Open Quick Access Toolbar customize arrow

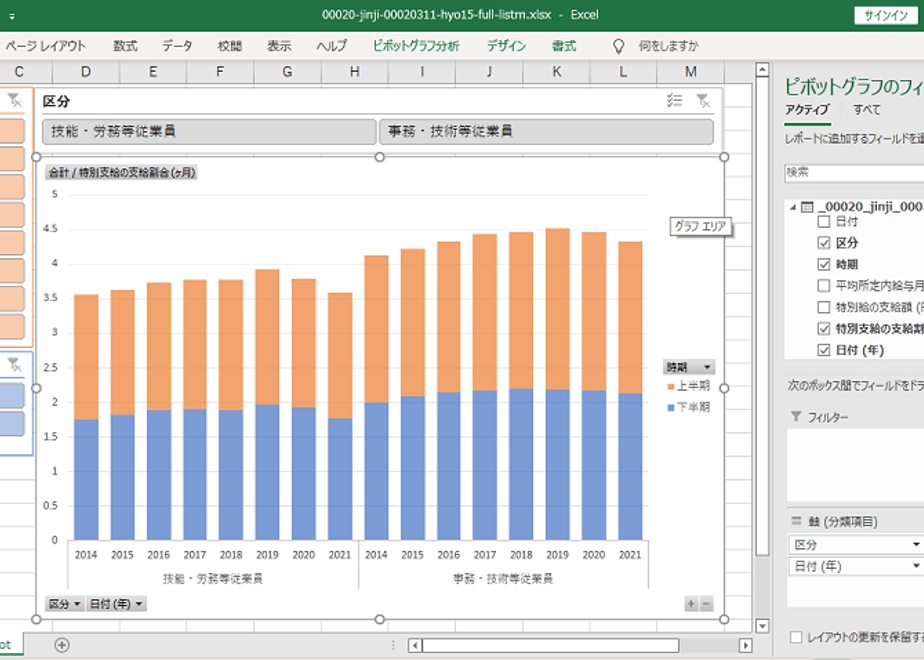click(12, 16)
